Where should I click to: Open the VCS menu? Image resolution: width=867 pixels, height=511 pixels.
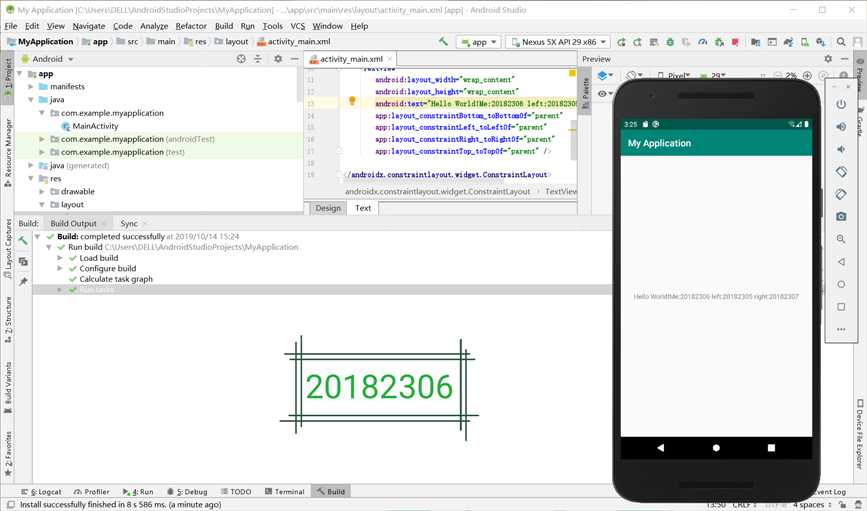pyautogui.click(x=297, y=26)
